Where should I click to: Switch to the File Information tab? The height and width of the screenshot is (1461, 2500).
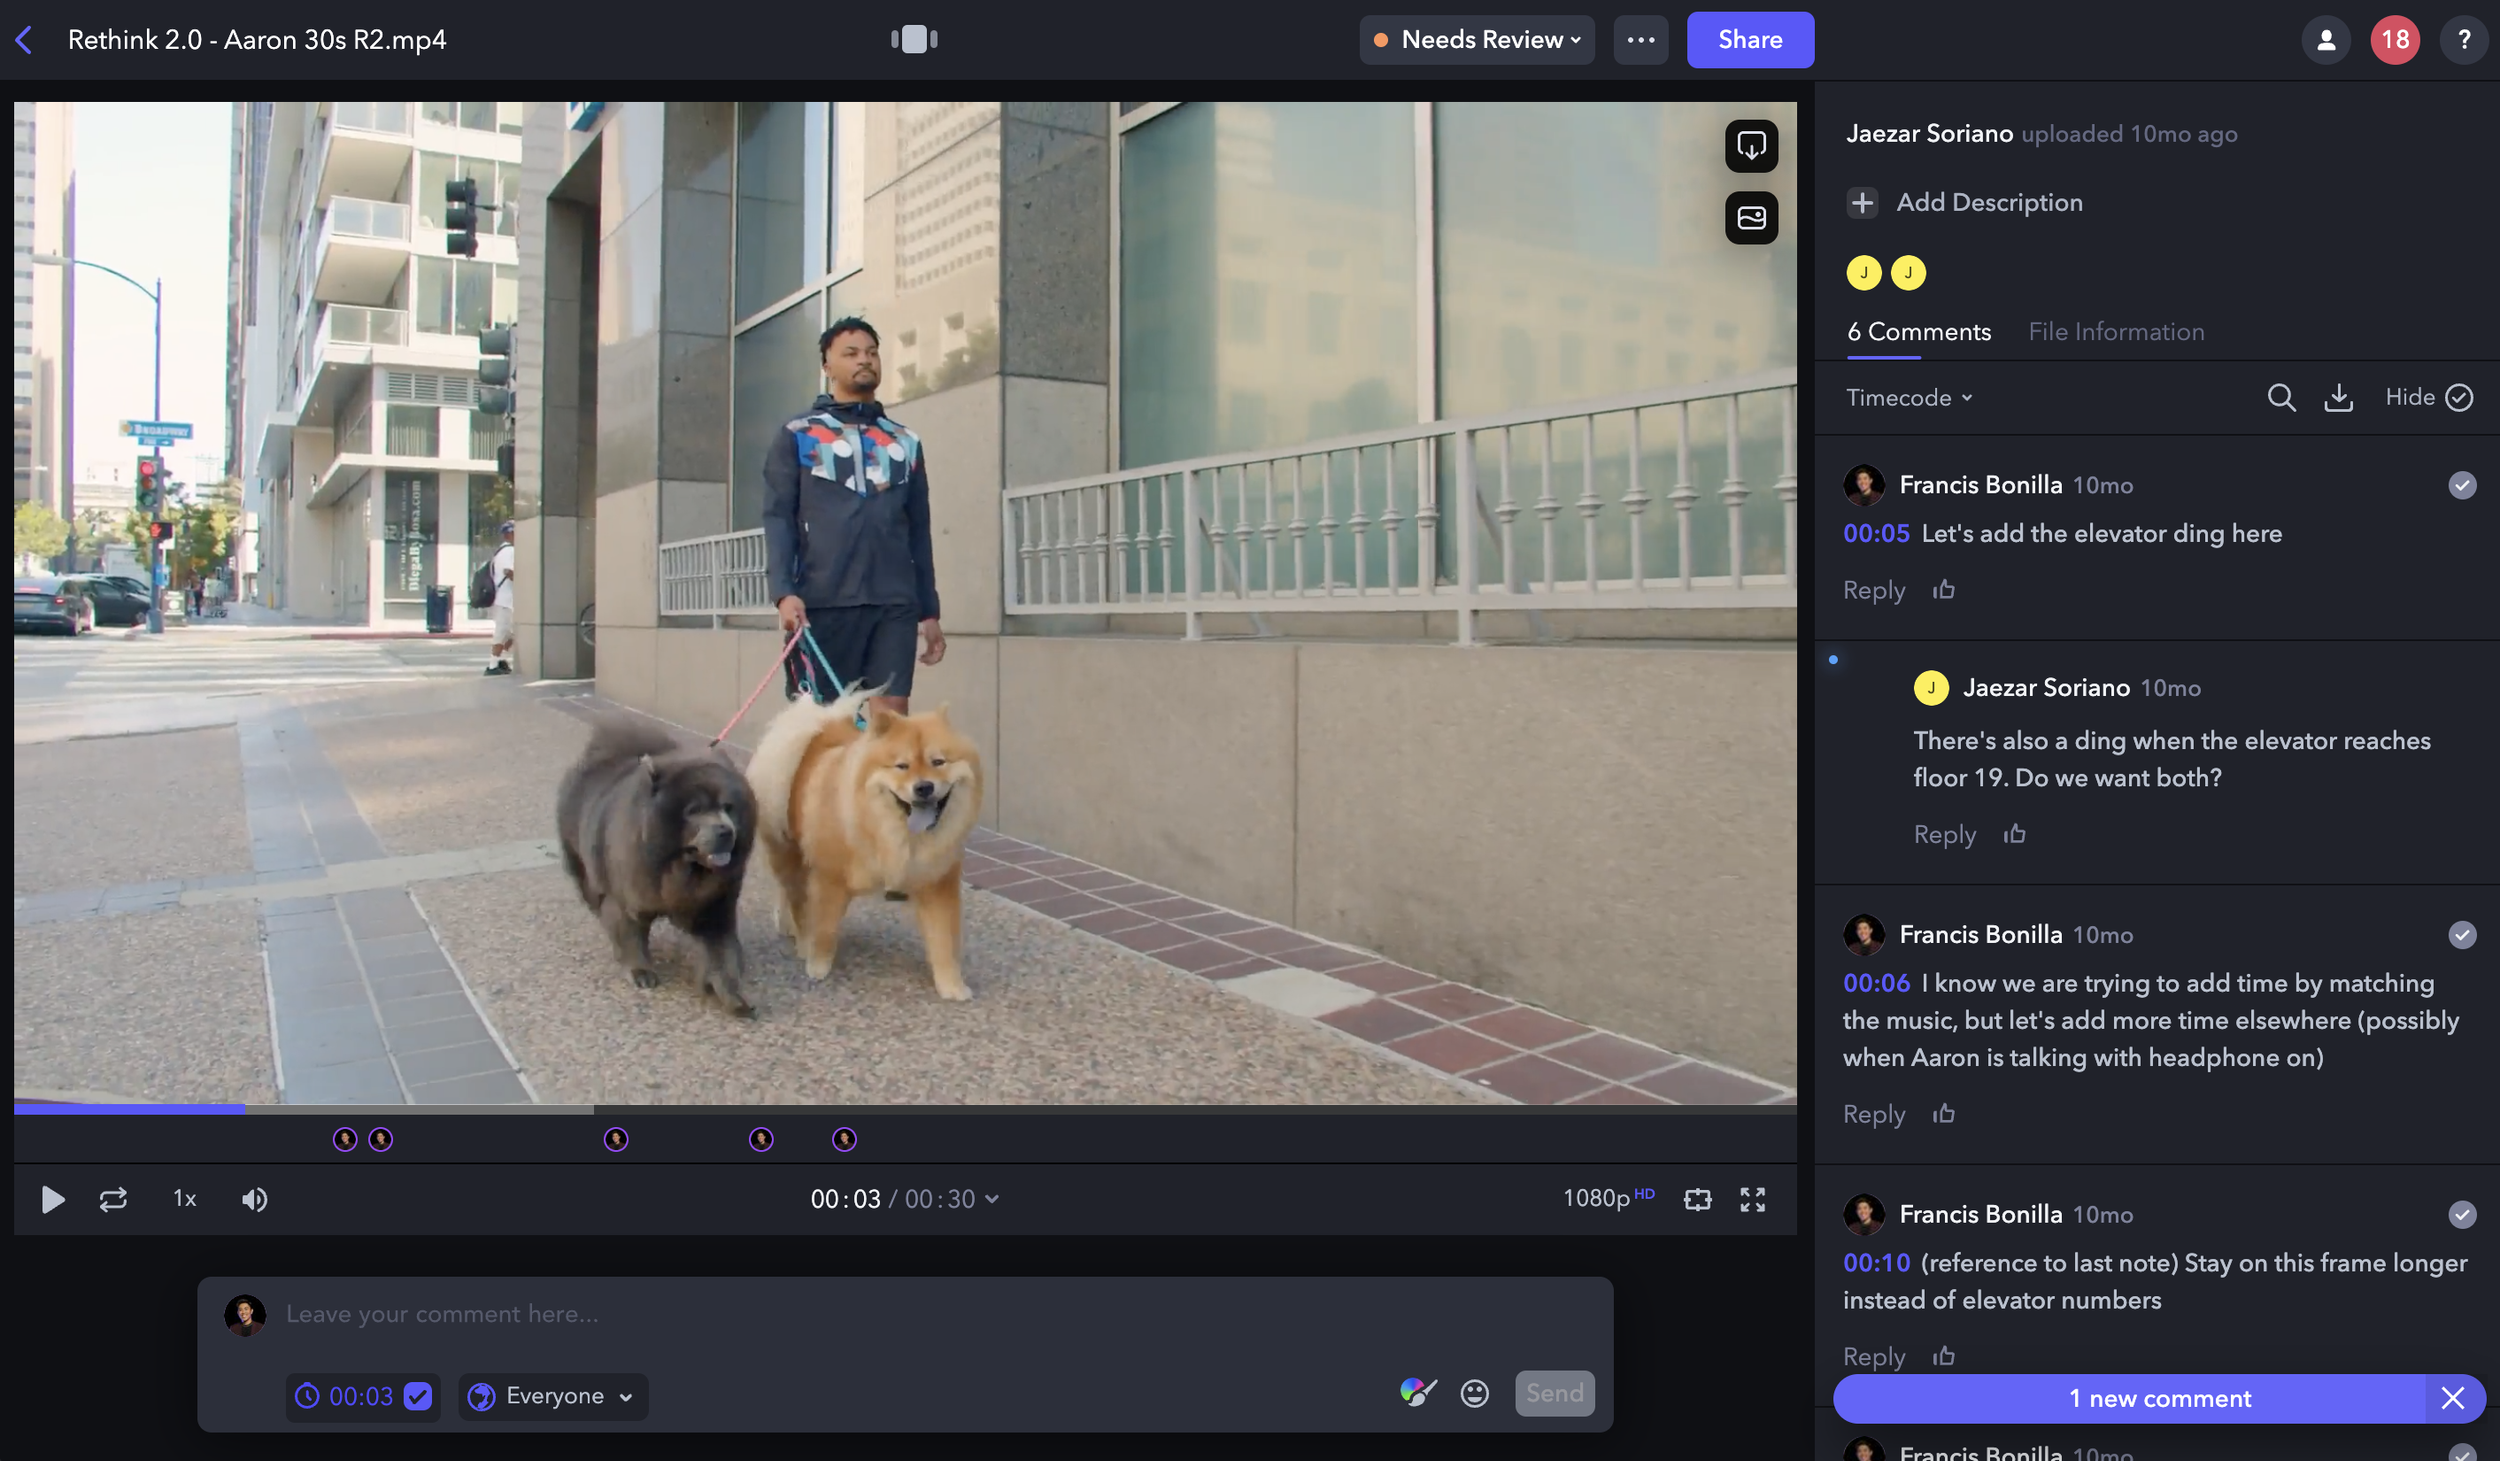(2115, 332)
